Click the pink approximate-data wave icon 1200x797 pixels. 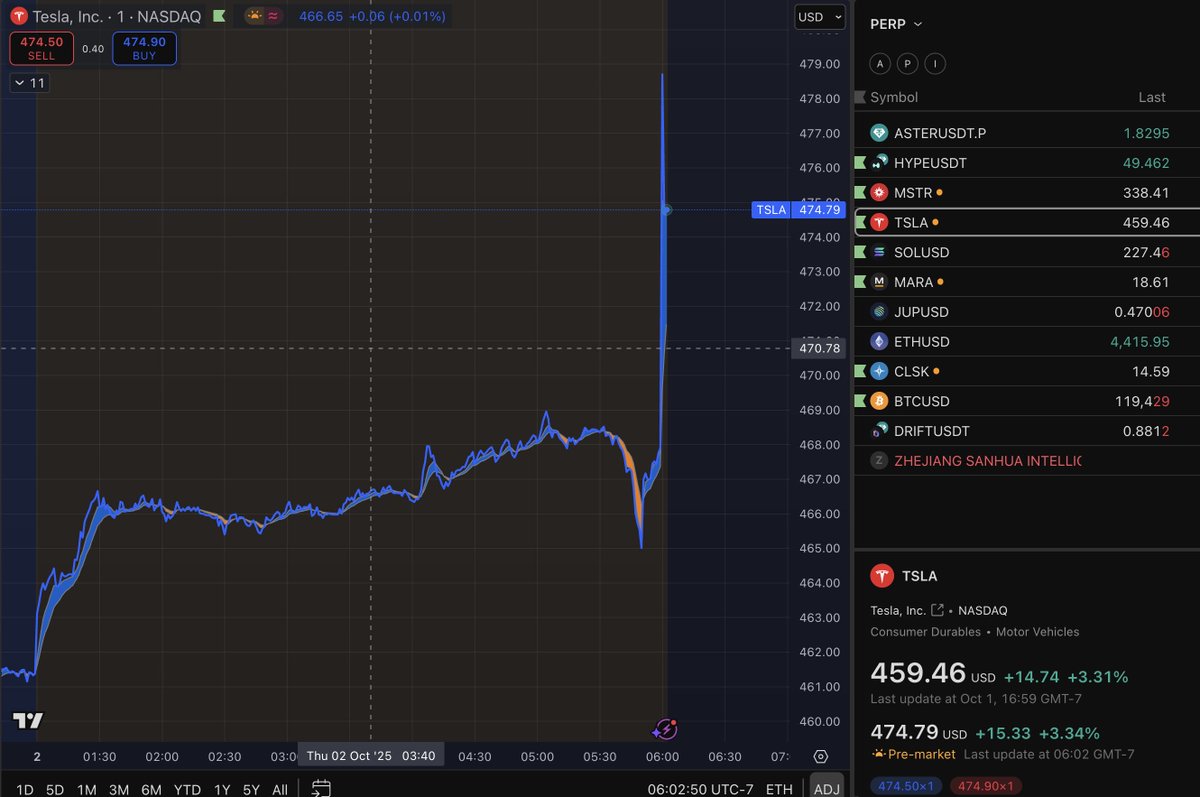(x=274, y=16)
